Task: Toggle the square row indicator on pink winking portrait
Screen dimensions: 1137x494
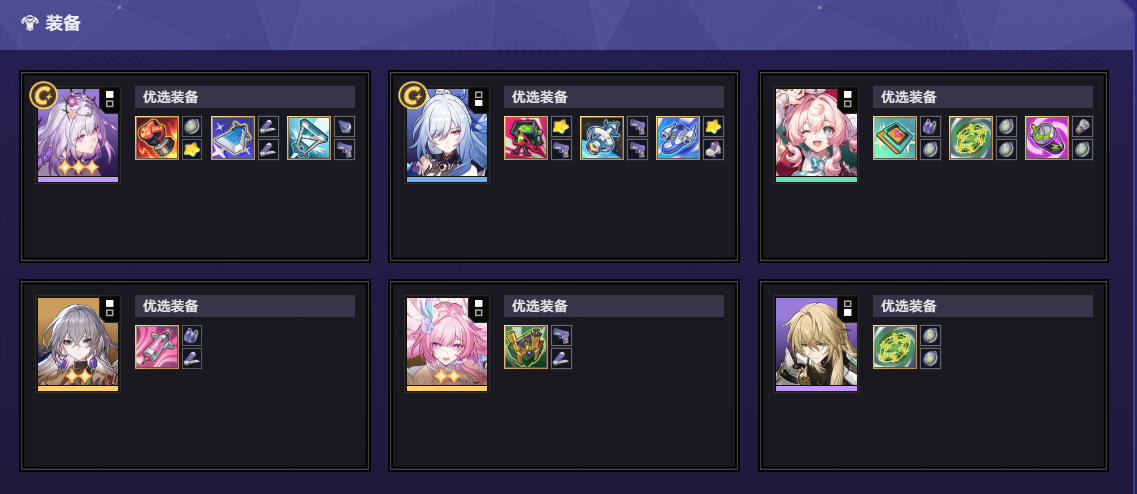Action: click(x=848, y=99)
